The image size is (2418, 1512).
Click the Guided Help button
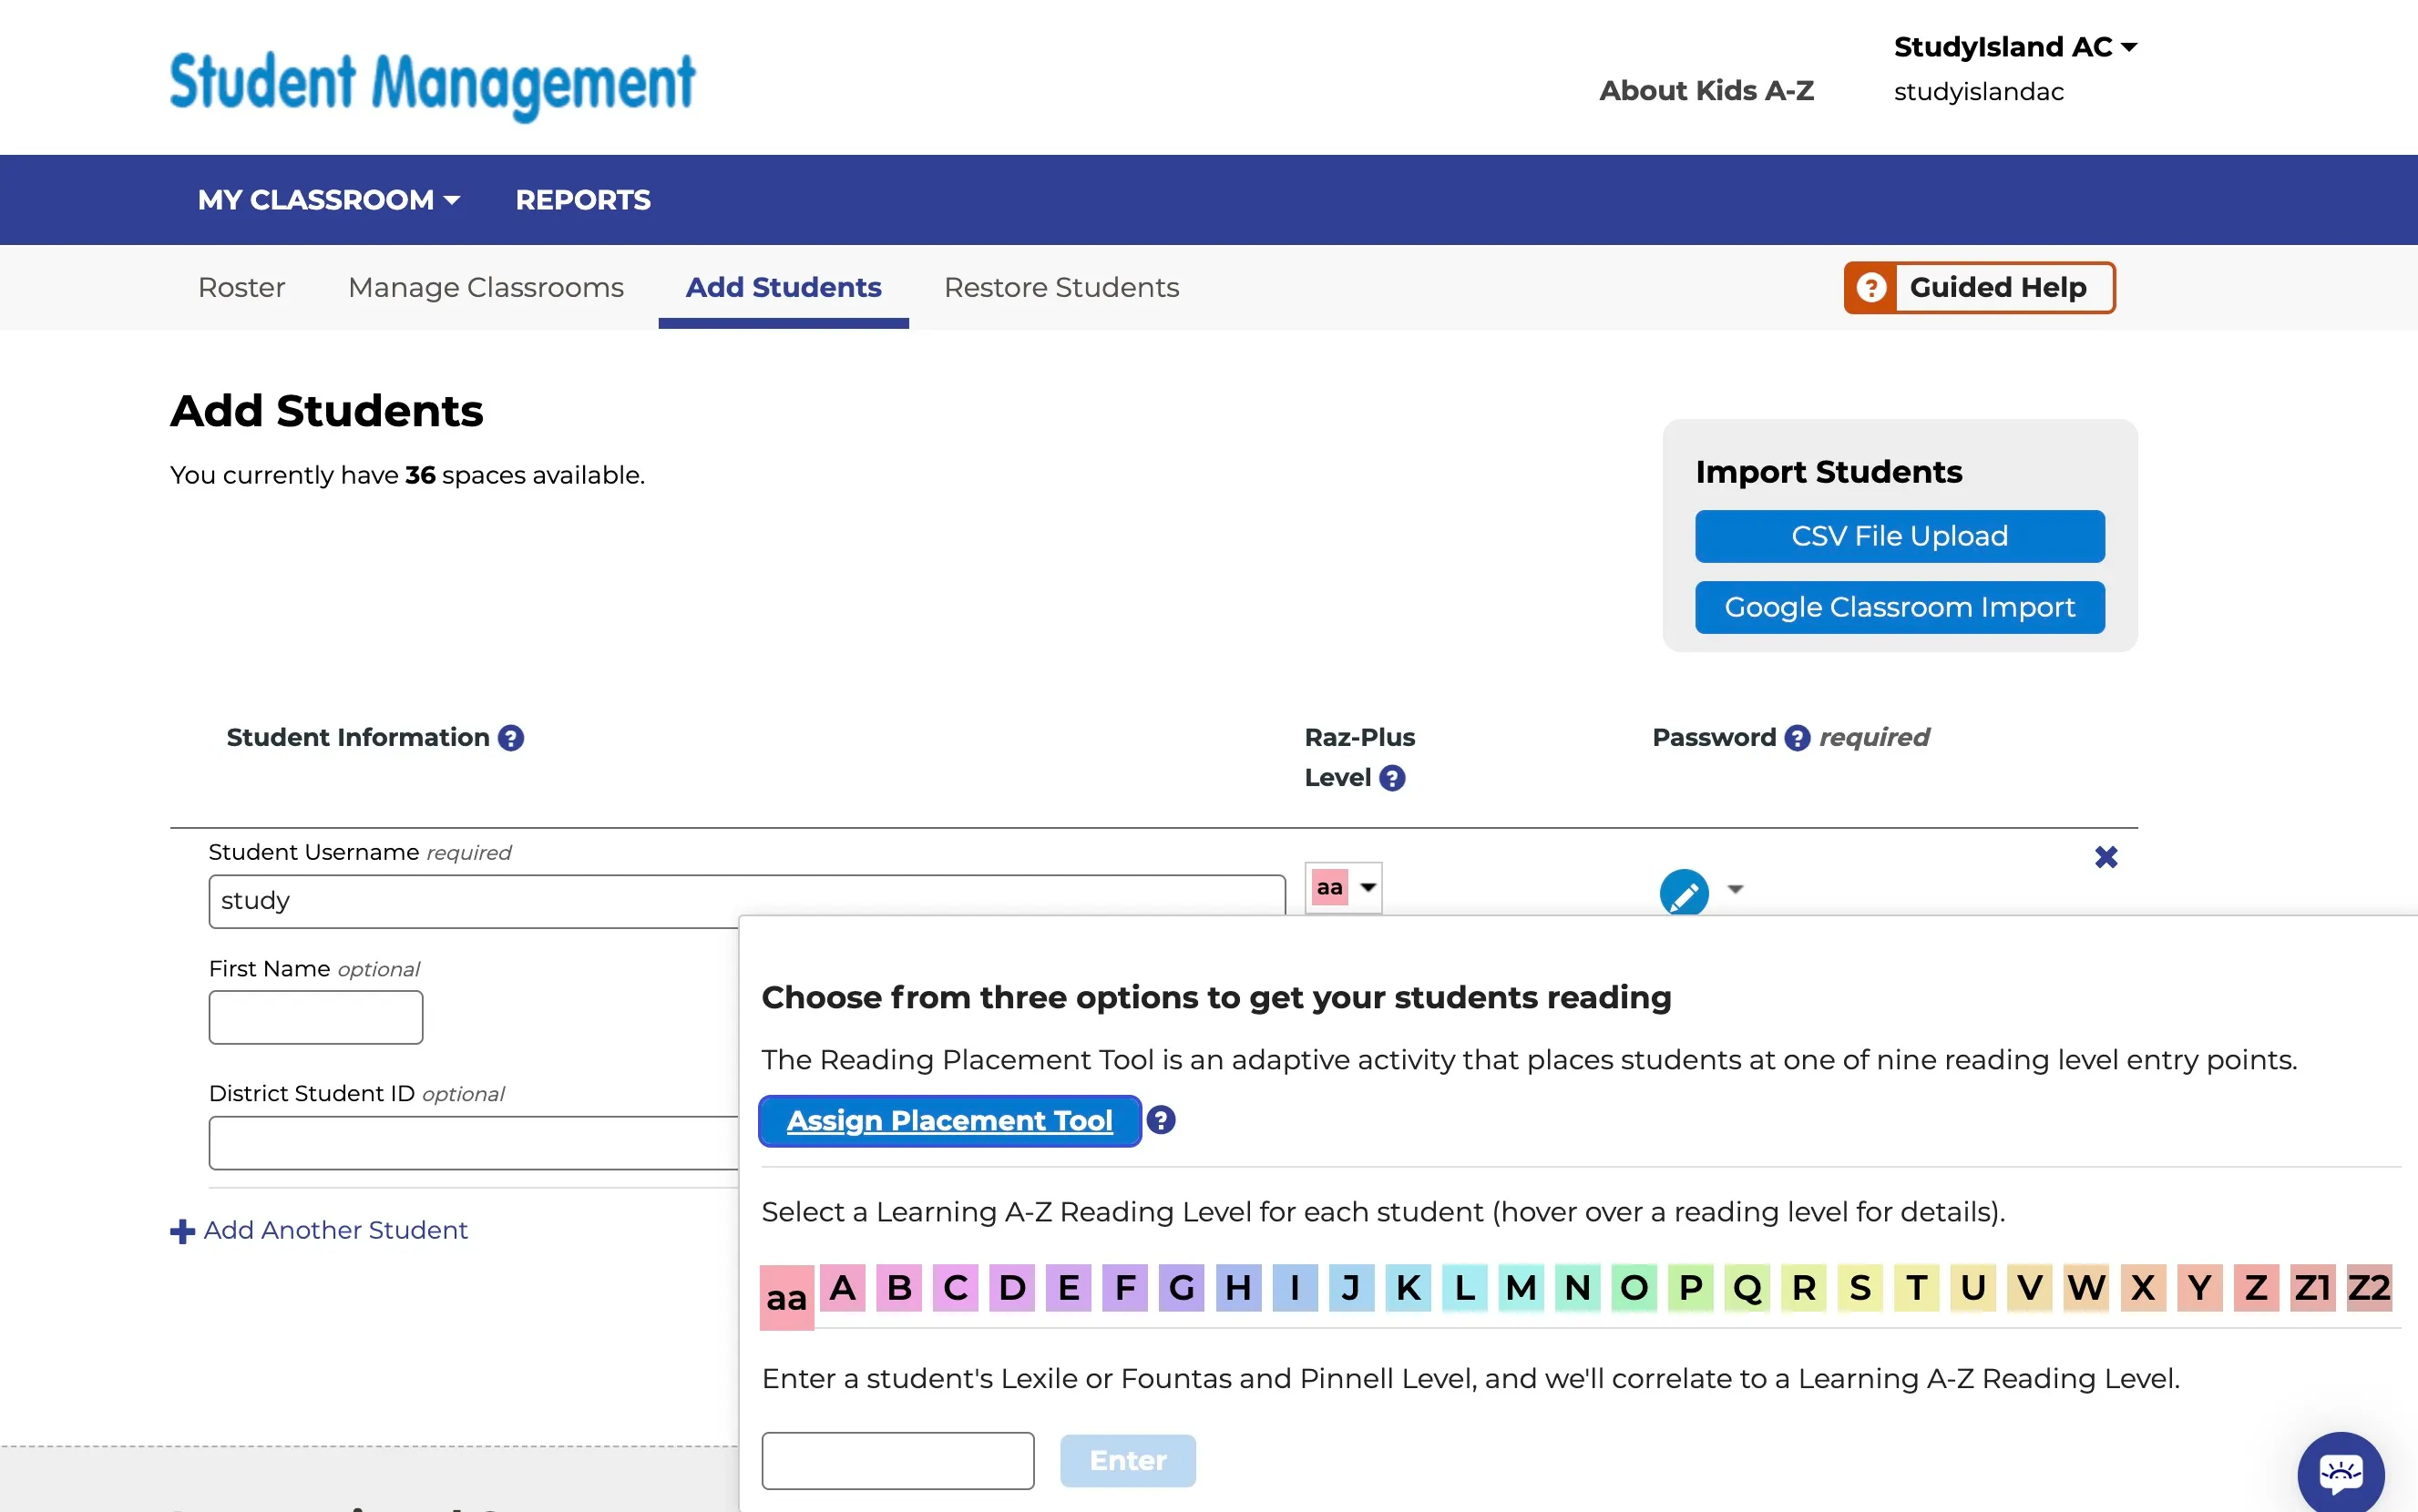pyautogui.click(x=1979, y=288)
